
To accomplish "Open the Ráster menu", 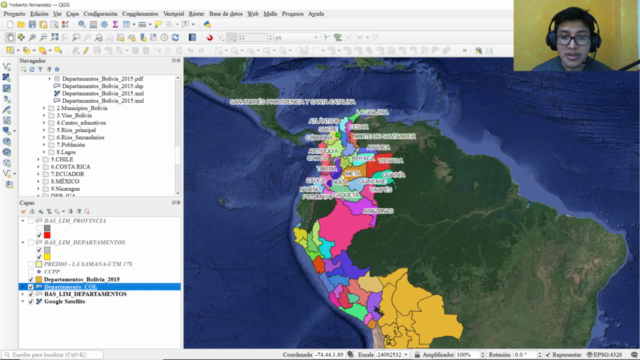I will click(196, 14).
